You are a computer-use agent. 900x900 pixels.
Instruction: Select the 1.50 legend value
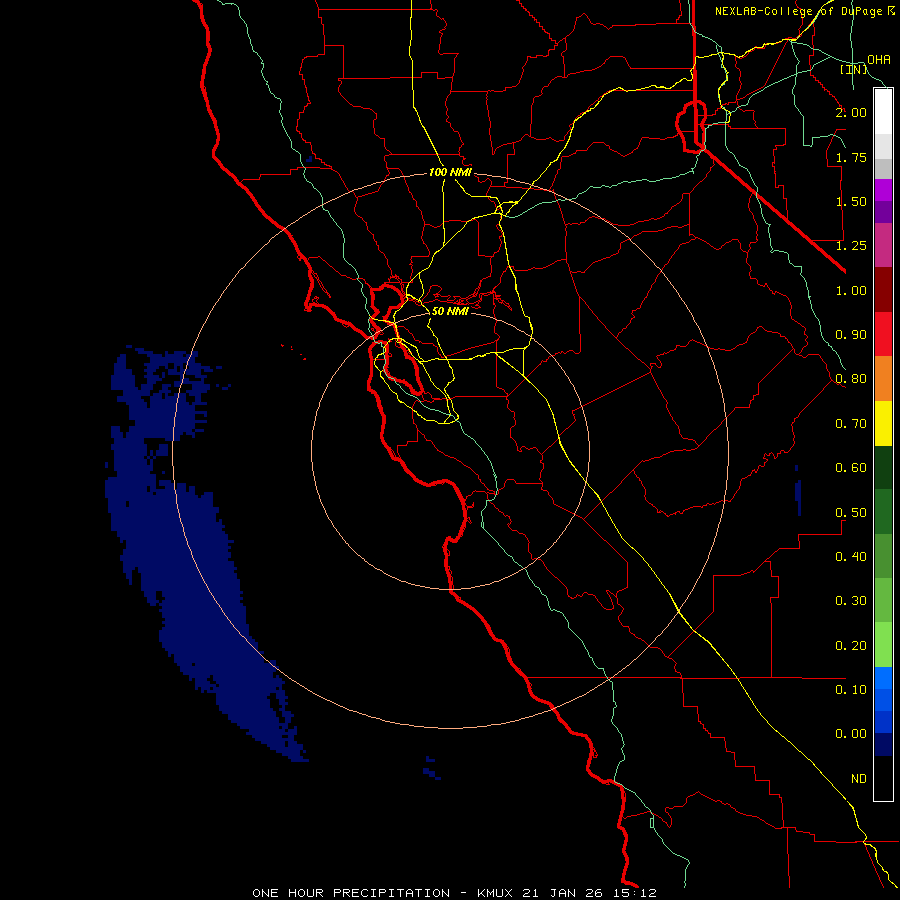[851, 201]
